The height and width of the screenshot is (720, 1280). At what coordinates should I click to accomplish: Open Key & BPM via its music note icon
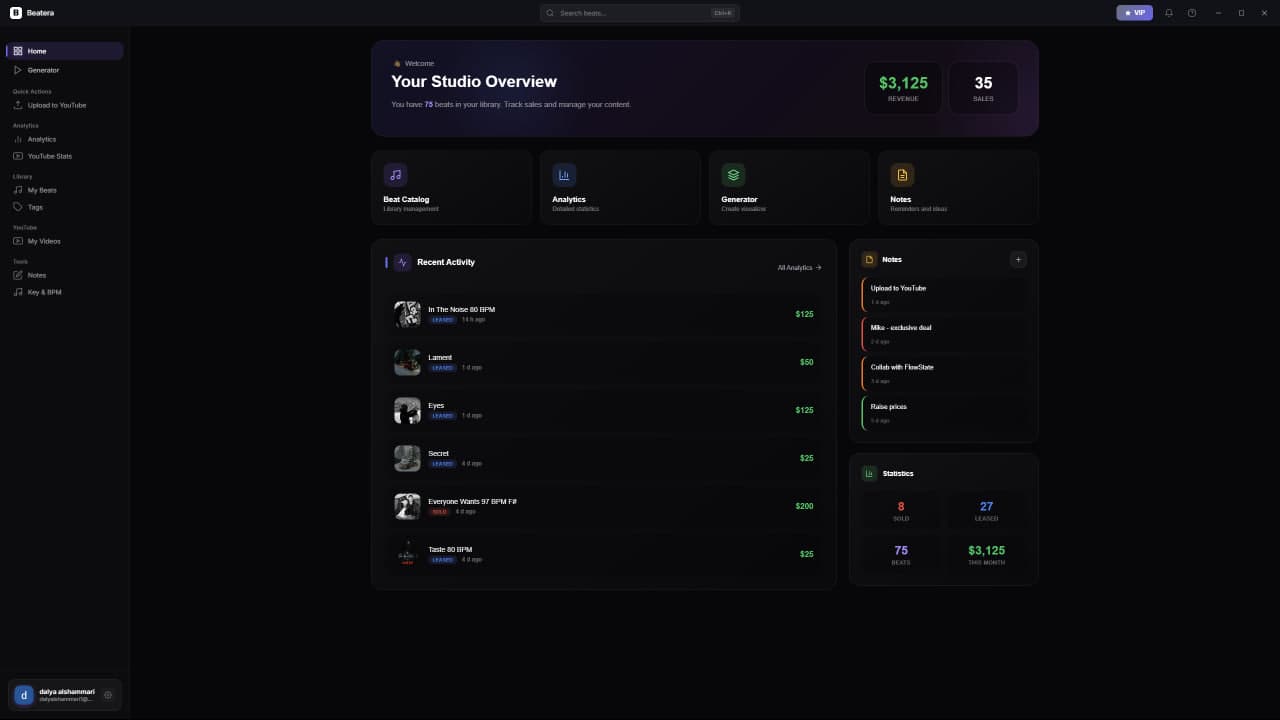click(x=20, y=292)
